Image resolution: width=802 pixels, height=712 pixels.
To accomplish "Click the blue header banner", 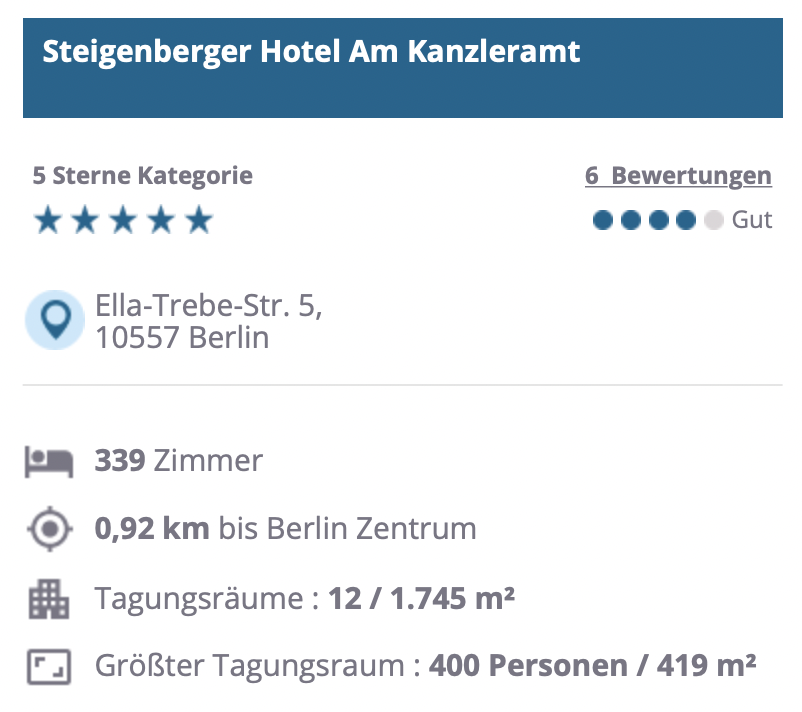I will pyautogui.click(x=403, y=68).
